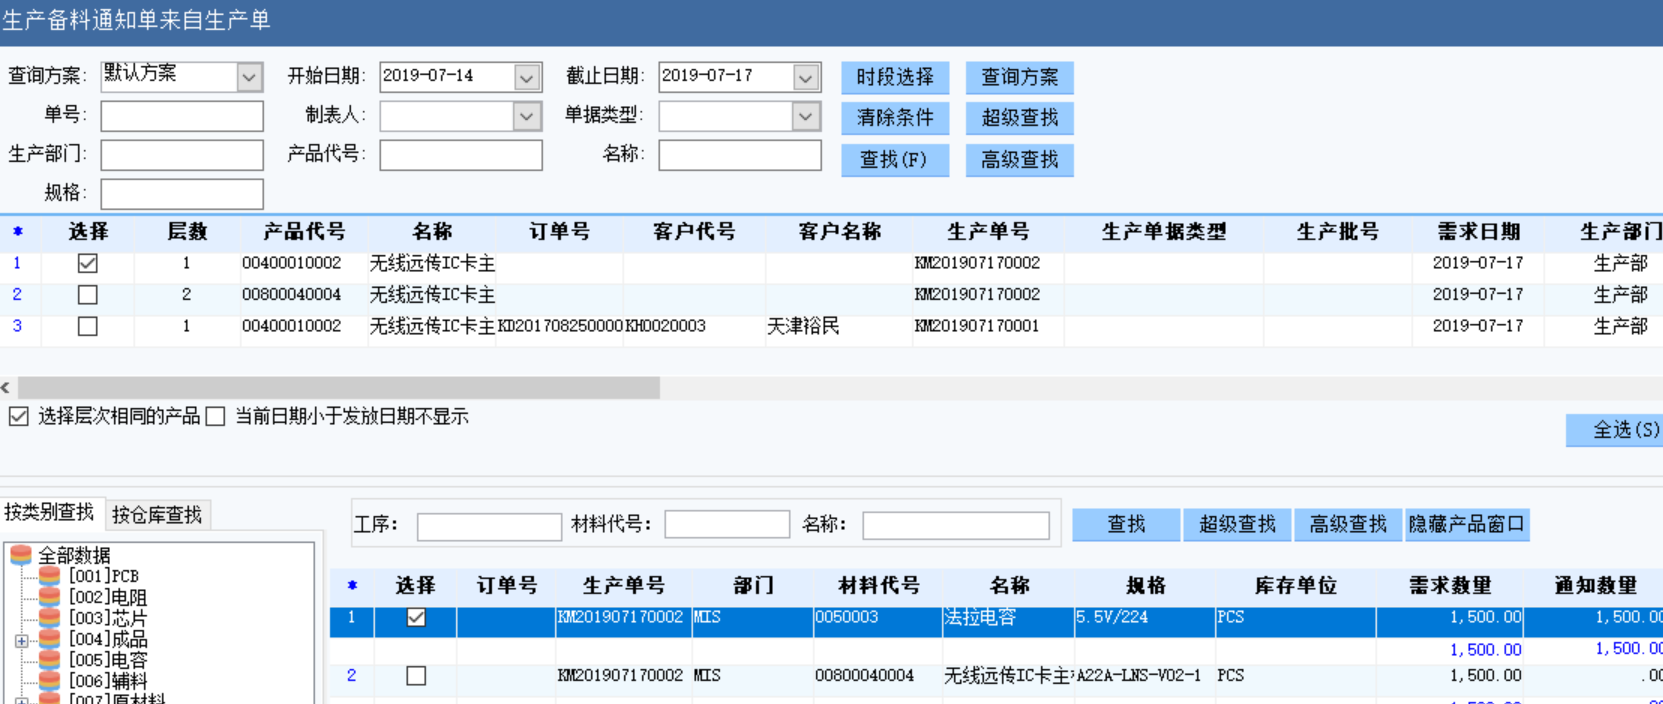Click the icon next to [002]电阻
Image resolution: width=1663 pixels, height=704 pixels.
tap(50, 597)
